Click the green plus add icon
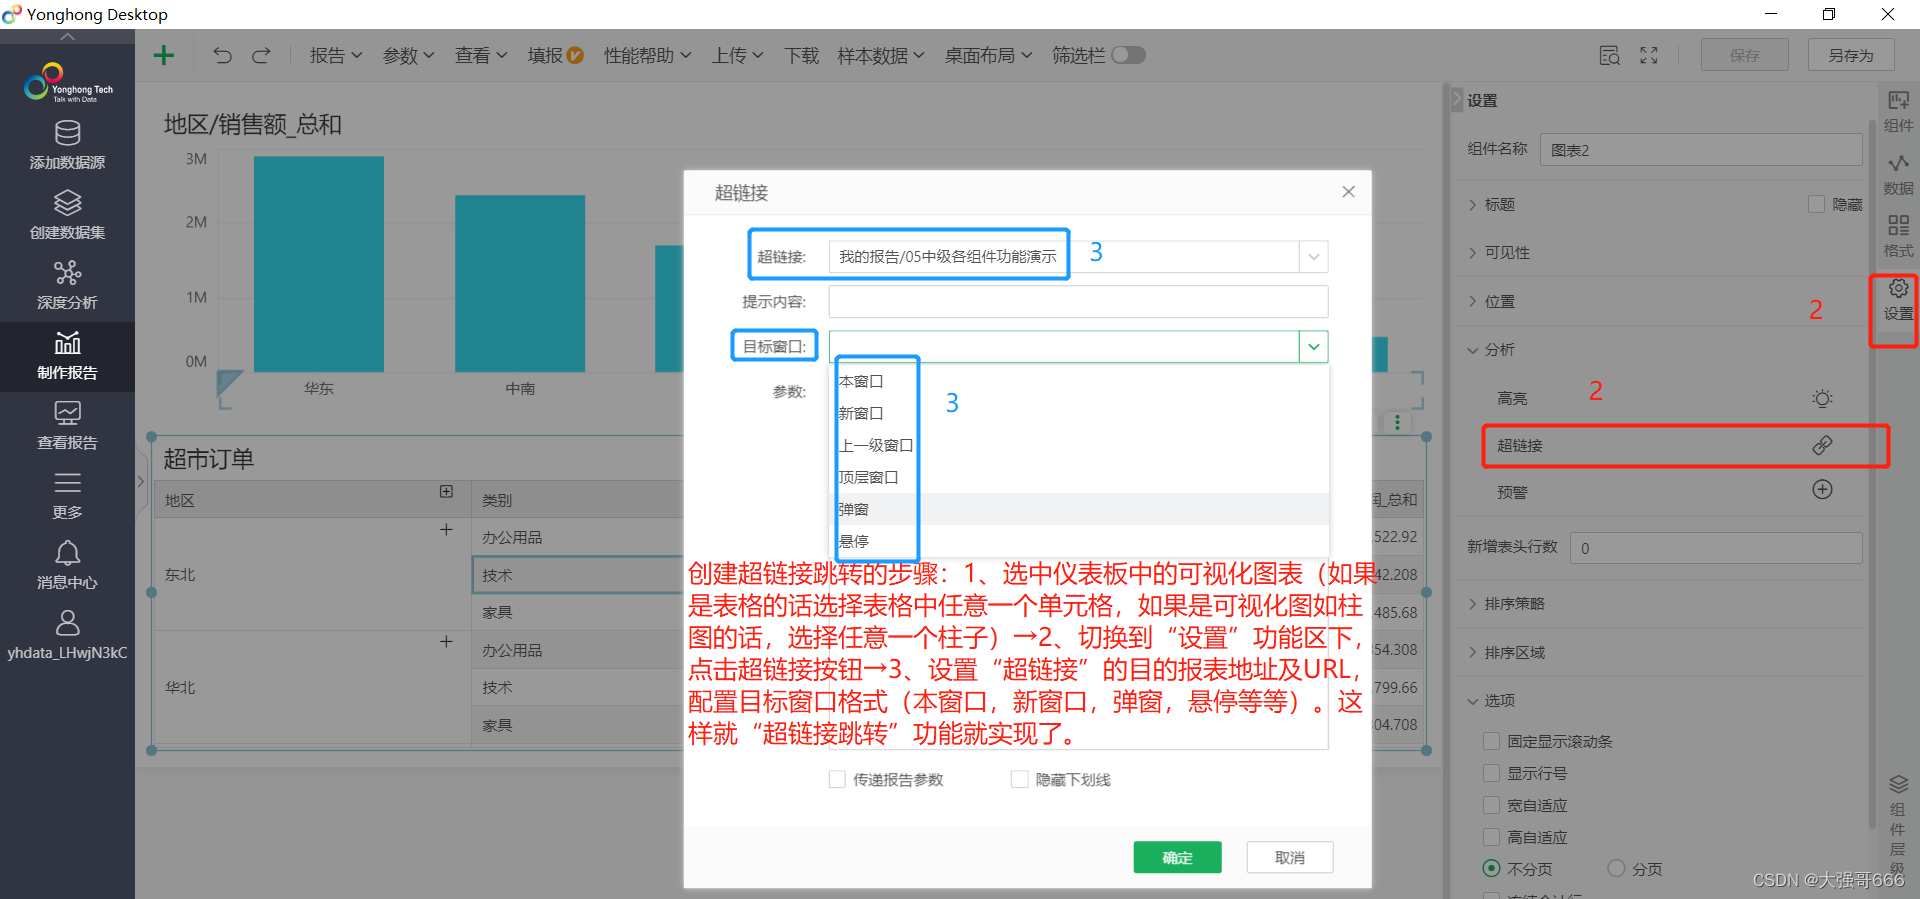Screen dimensions: 1920x899 pos(164,55)
